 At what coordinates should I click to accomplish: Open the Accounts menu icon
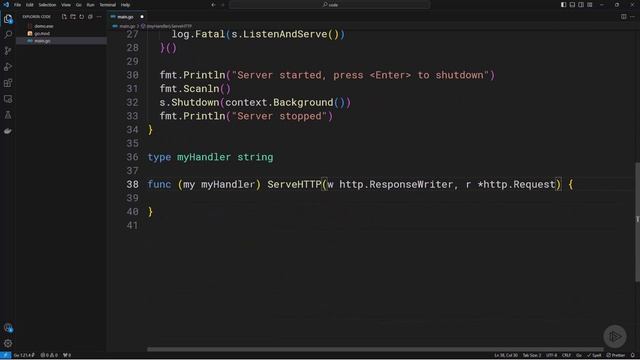coord(8,328)
